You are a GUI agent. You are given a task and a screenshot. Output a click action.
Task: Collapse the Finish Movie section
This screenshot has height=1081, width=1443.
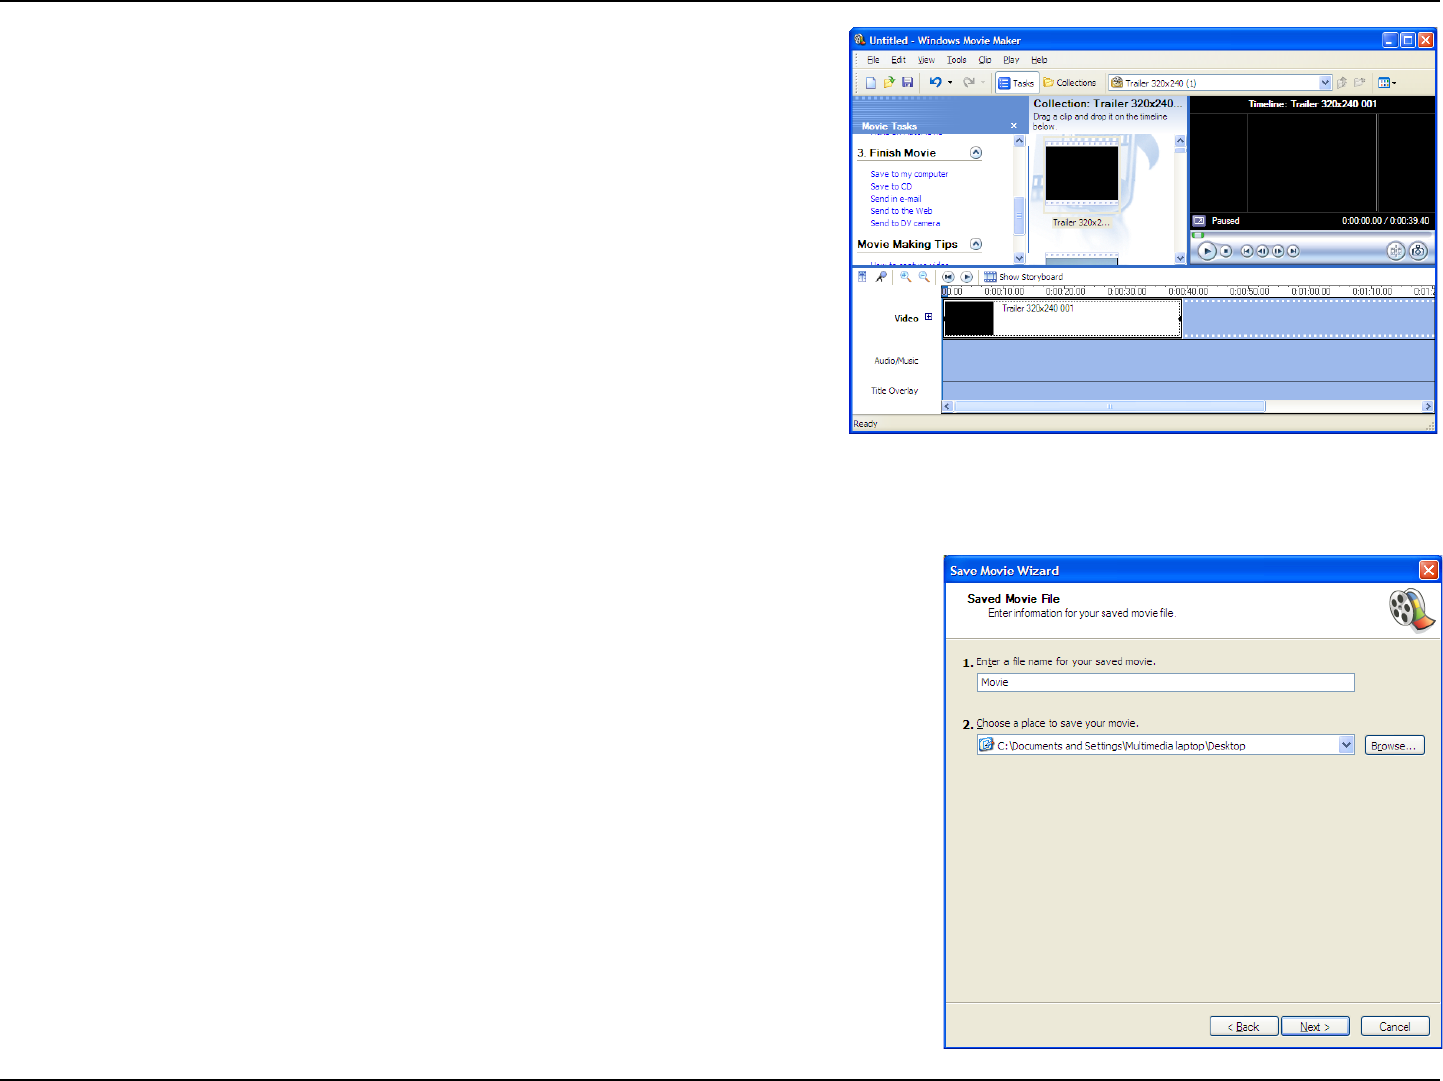pos(976,153)
